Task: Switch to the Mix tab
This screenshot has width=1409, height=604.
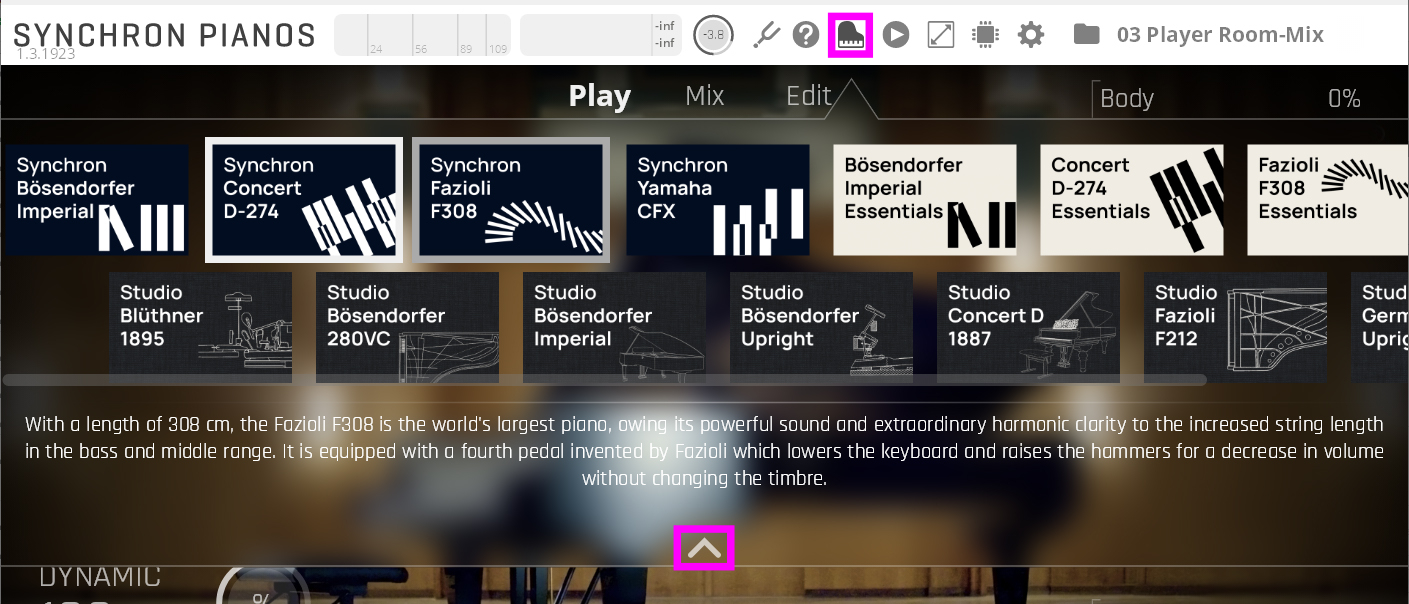Action: click(705, 96)
